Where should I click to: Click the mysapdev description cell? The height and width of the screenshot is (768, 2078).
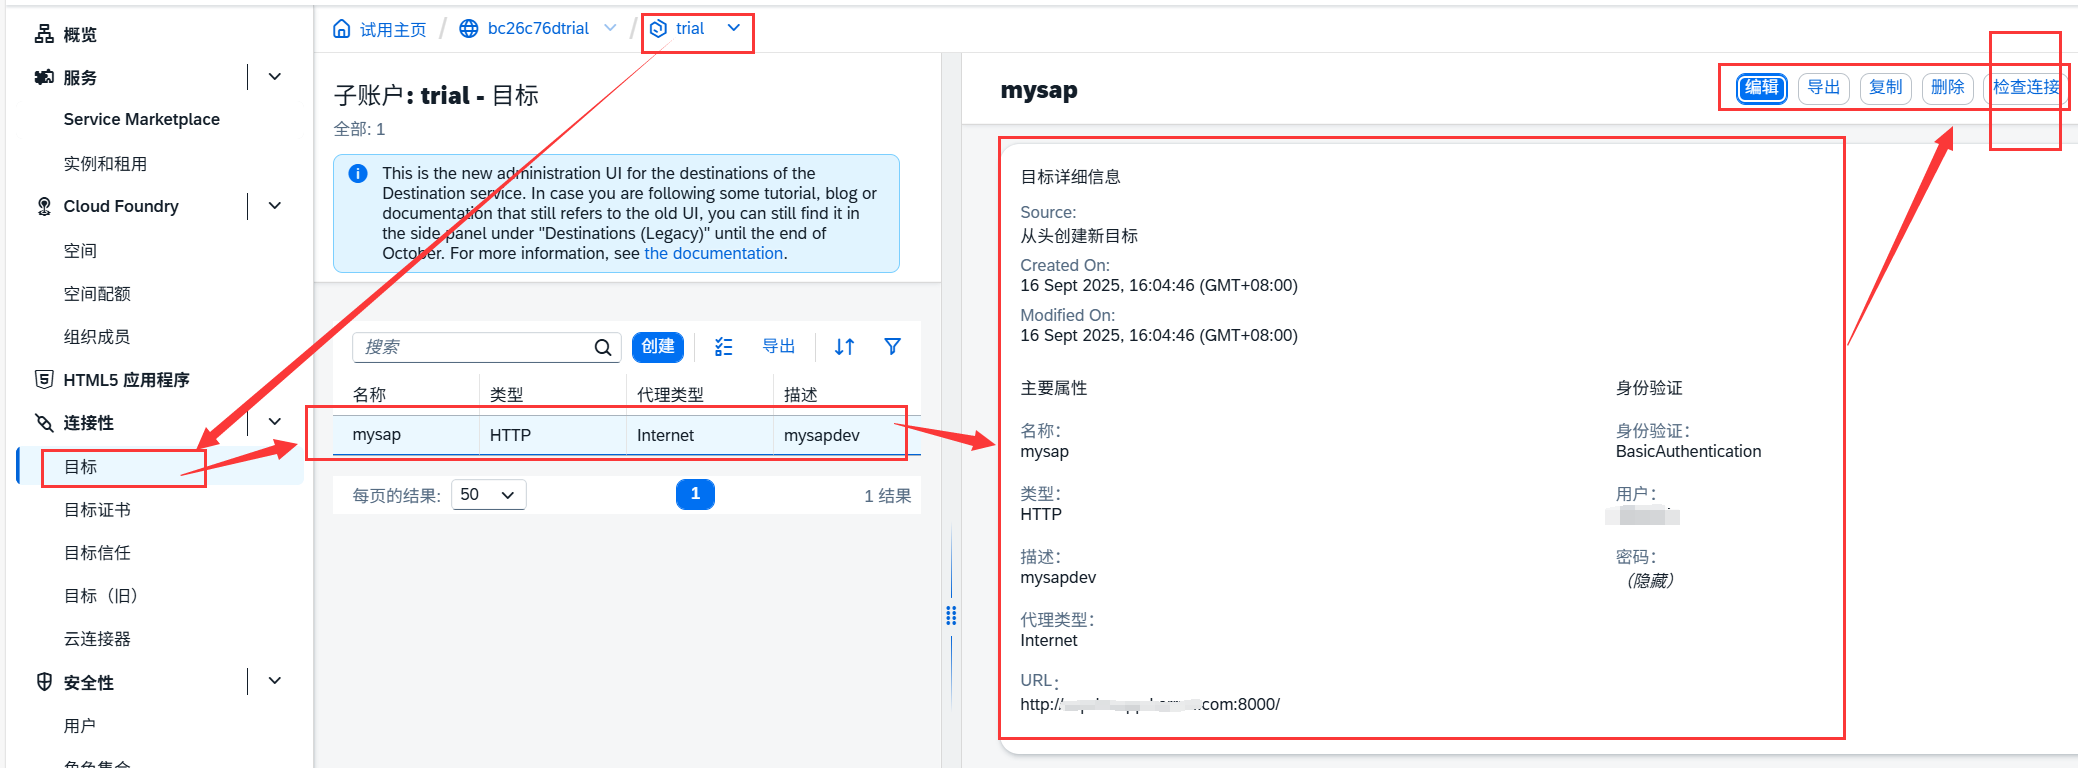(822, 435)
